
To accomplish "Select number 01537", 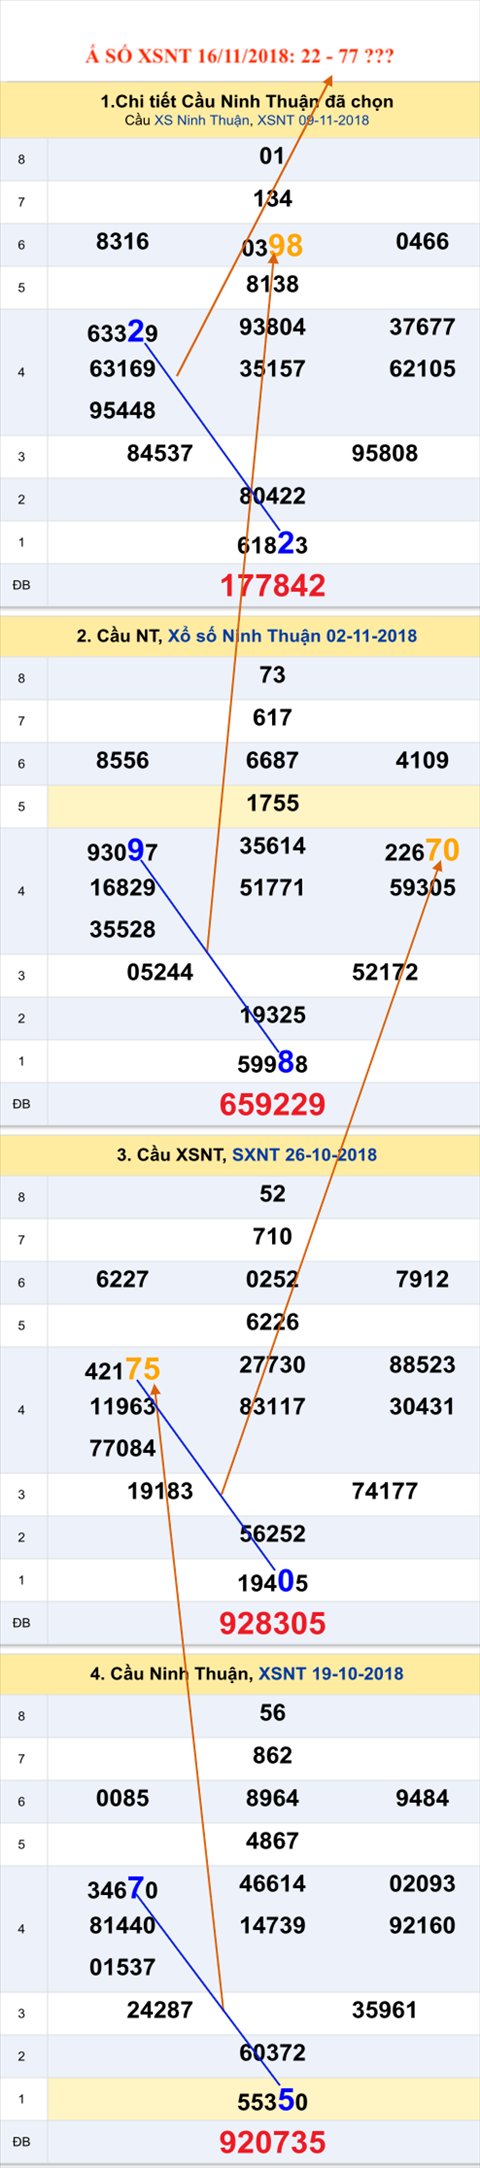I will click(x=122, y=1968).
